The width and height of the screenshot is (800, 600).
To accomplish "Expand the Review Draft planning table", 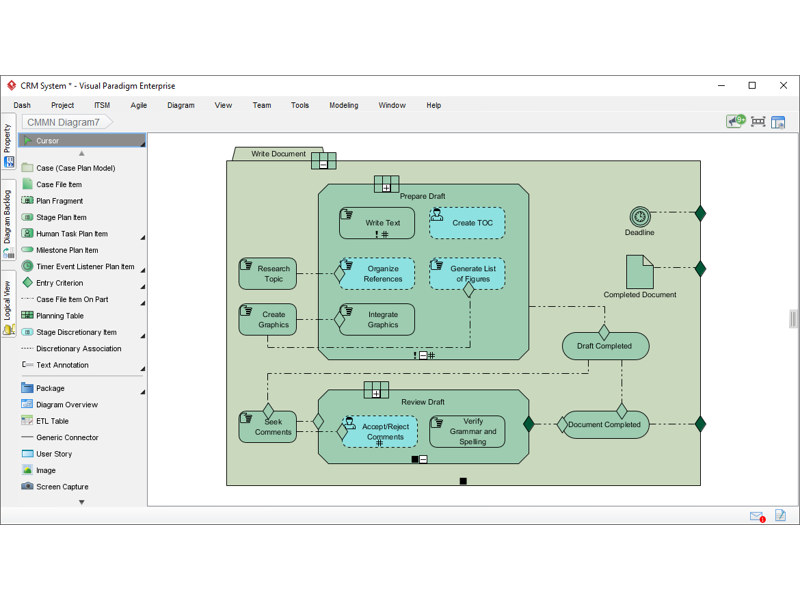I will click(x=376, y=393).
